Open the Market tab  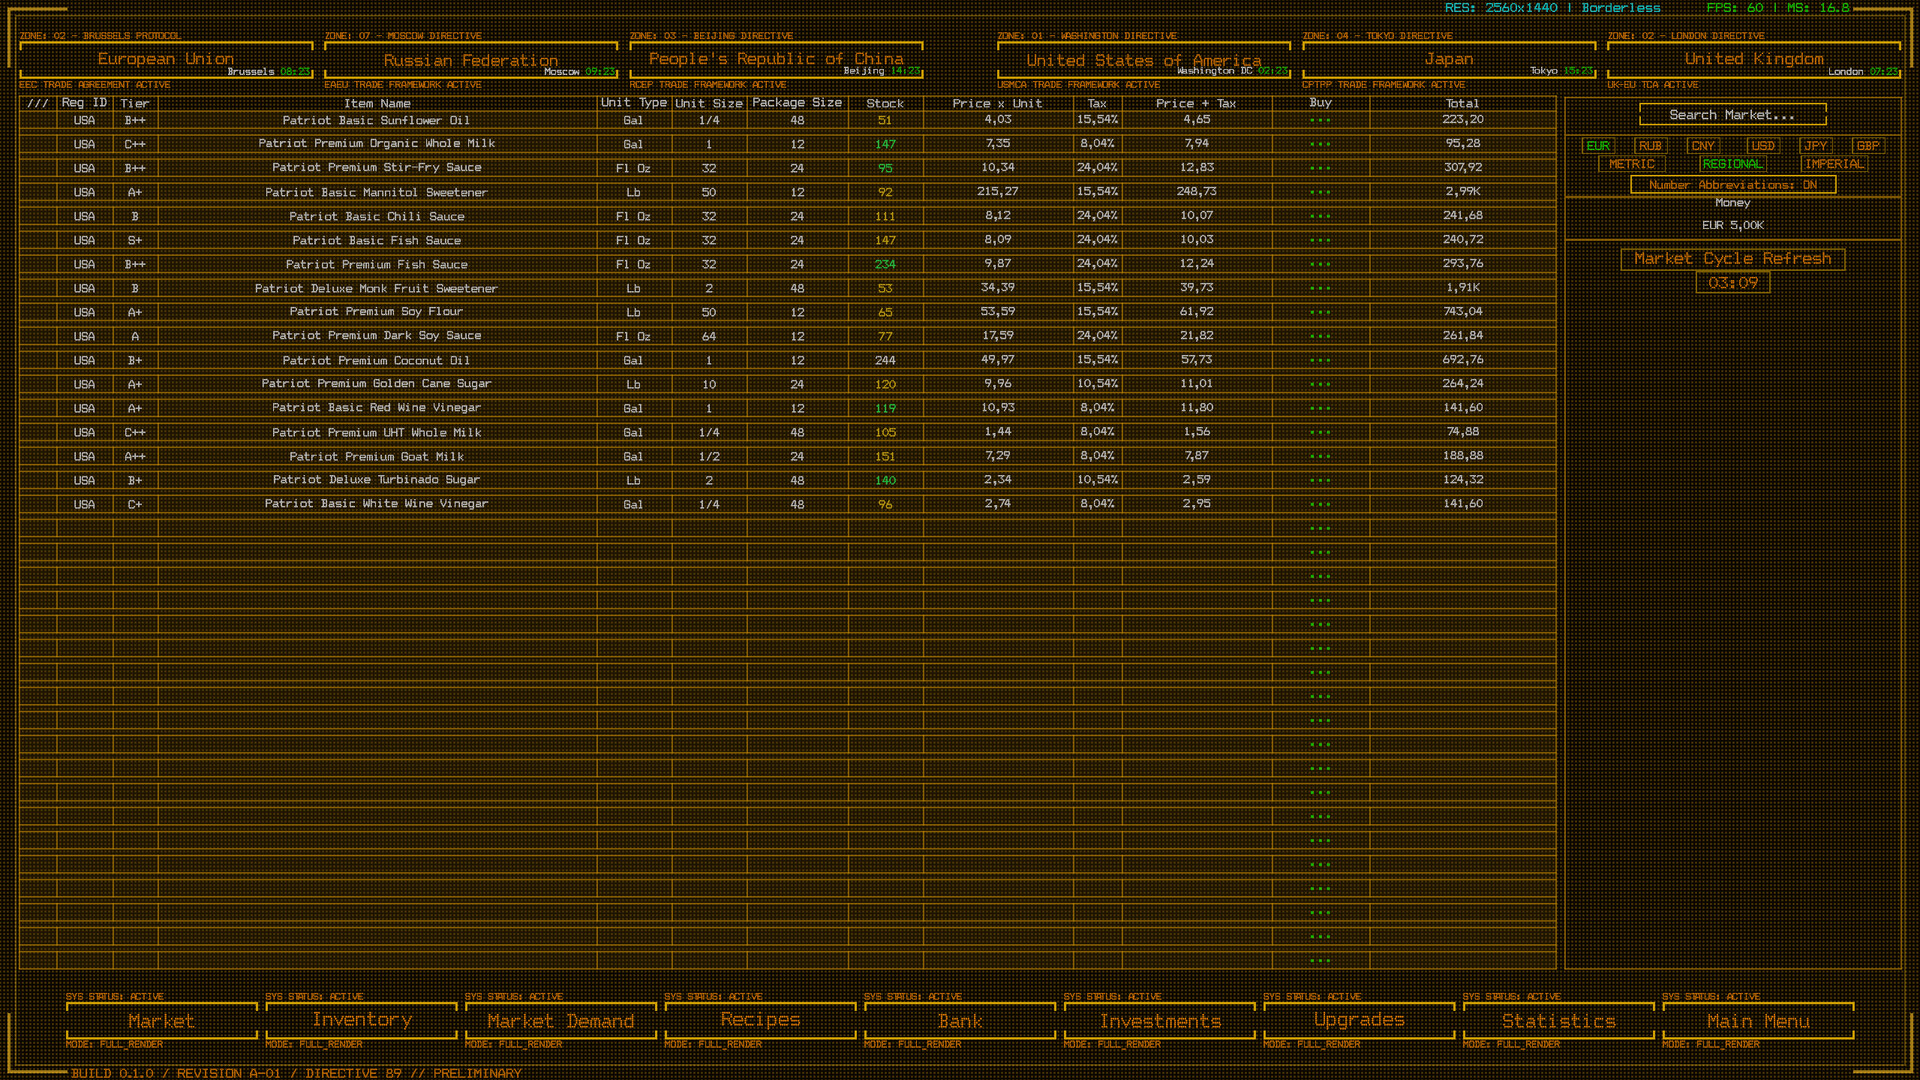coord(161,1021)
